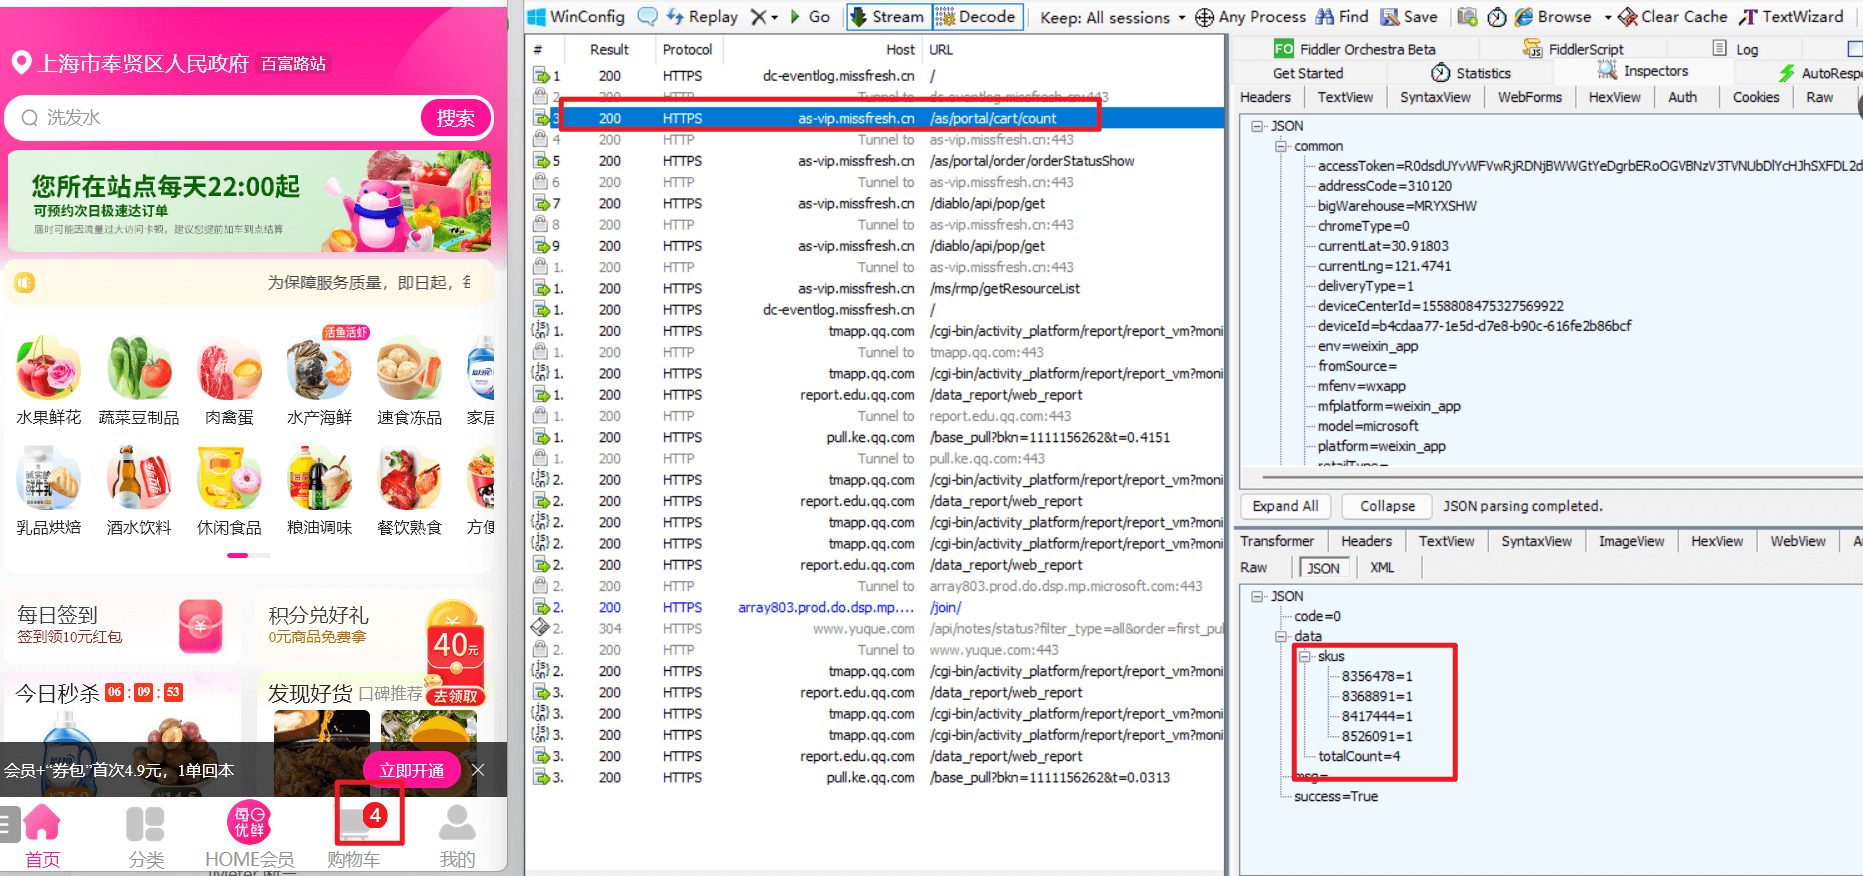Open 购物车 shopping cart tab
The height and width of the screenshot is (876, 1863).
click(354, 836)
